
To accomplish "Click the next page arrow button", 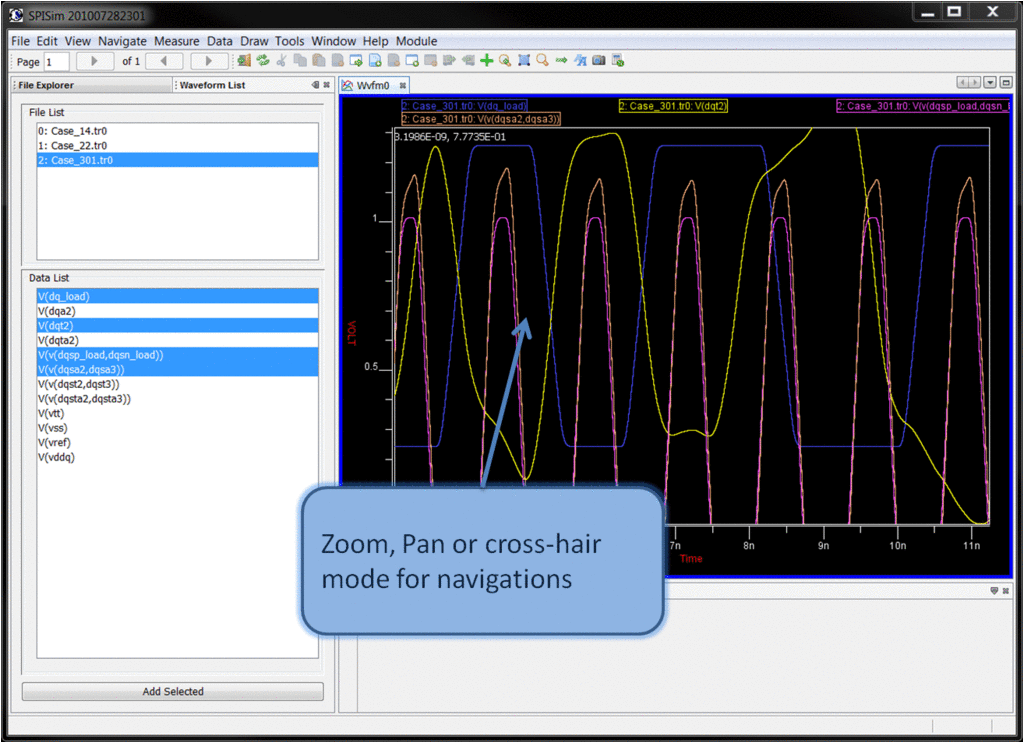I will [x=208, y=61].
